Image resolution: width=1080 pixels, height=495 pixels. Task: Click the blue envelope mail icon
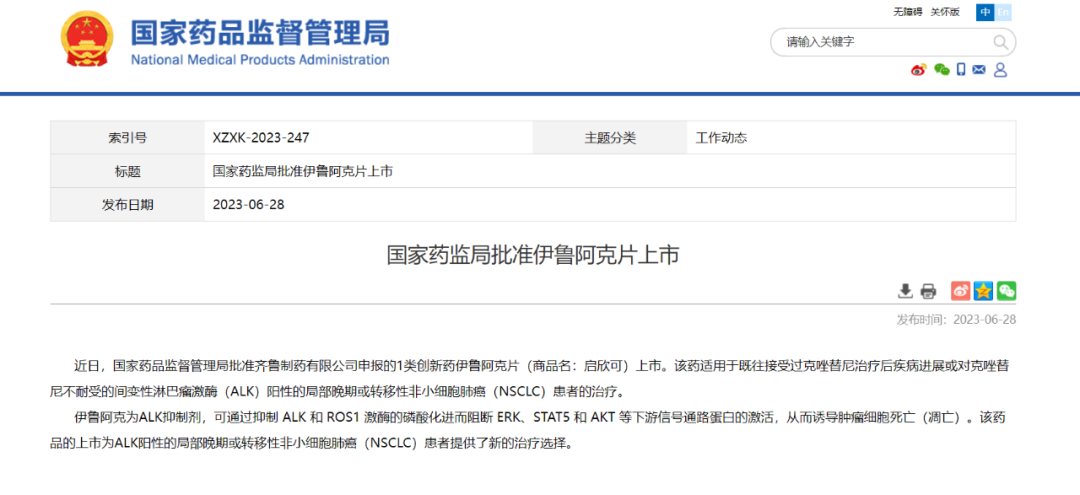pyautogui.click(x=979, y=70)
